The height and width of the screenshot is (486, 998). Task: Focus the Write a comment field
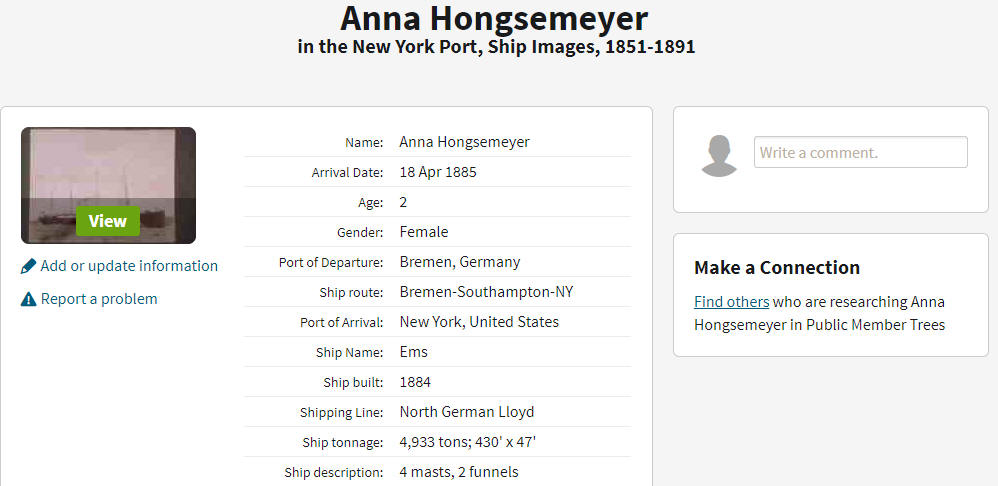pos(861,152)
